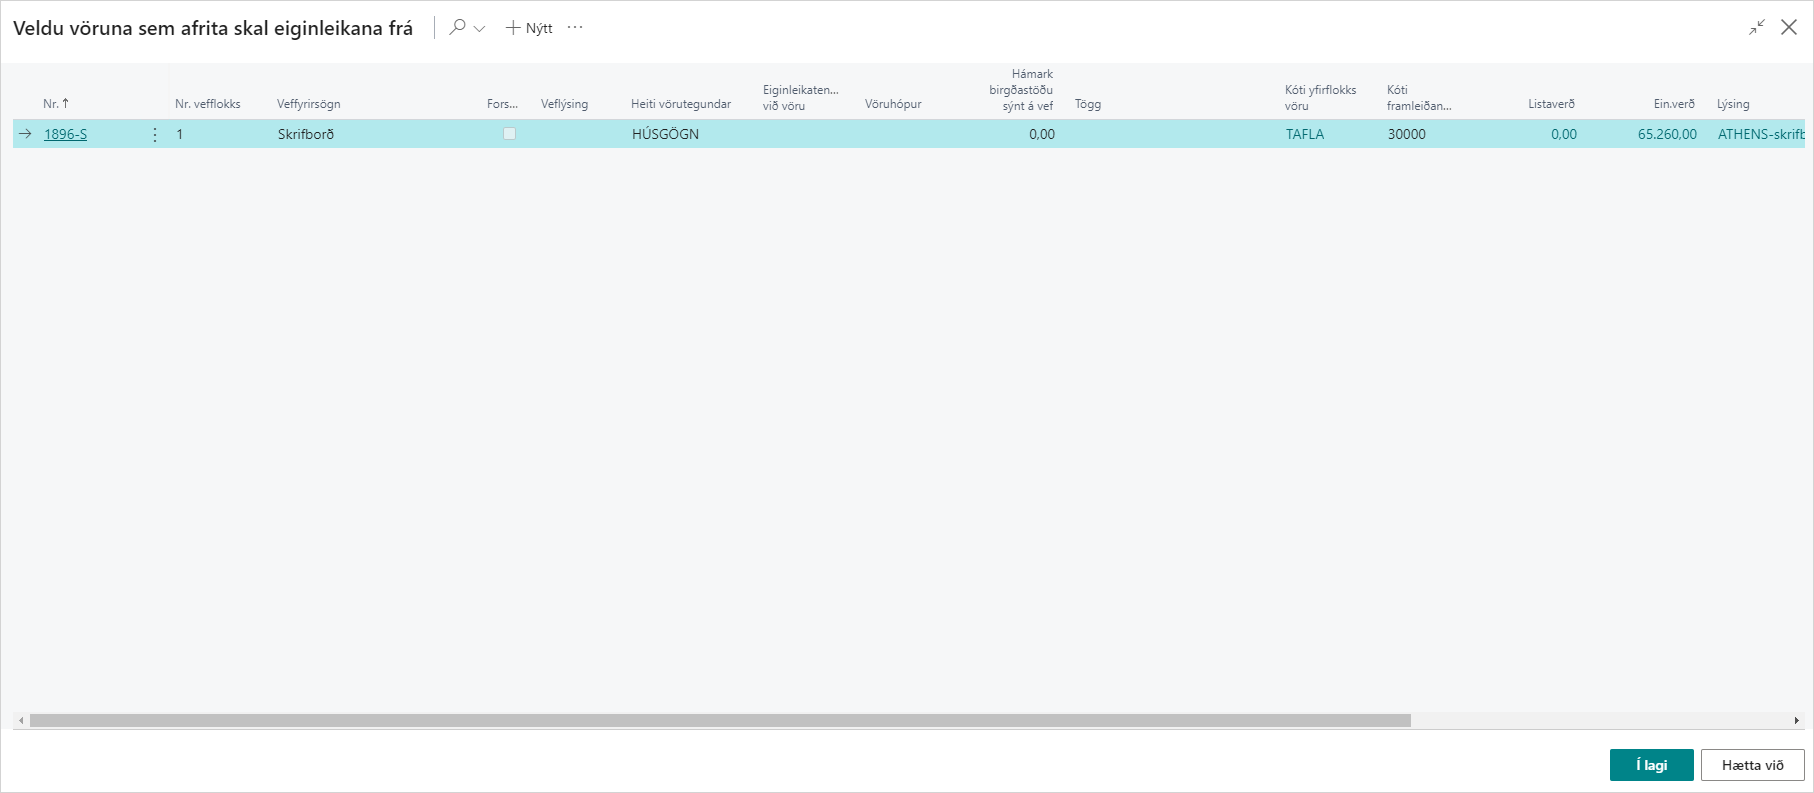Click the Nýtt plus button

coord(529,28)
